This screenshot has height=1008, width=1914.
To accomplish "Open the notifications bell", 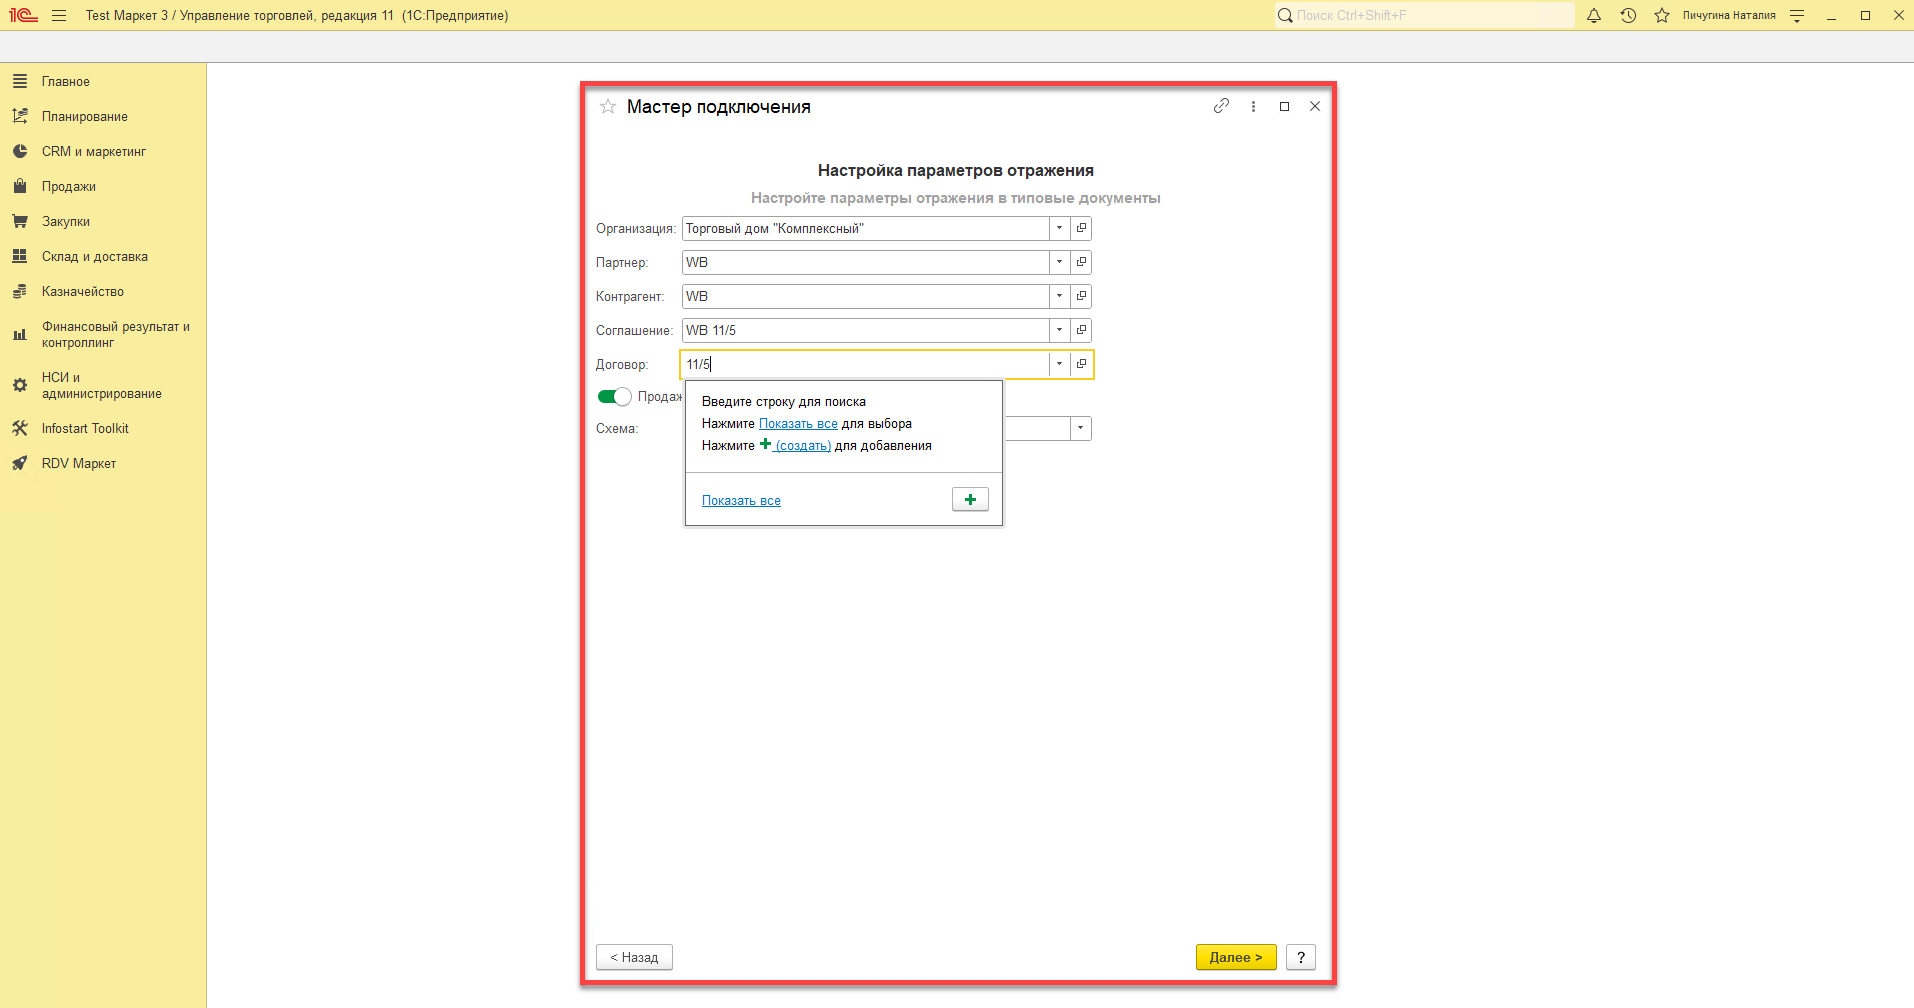I will pyautogui.click(x=1594, y=15).
